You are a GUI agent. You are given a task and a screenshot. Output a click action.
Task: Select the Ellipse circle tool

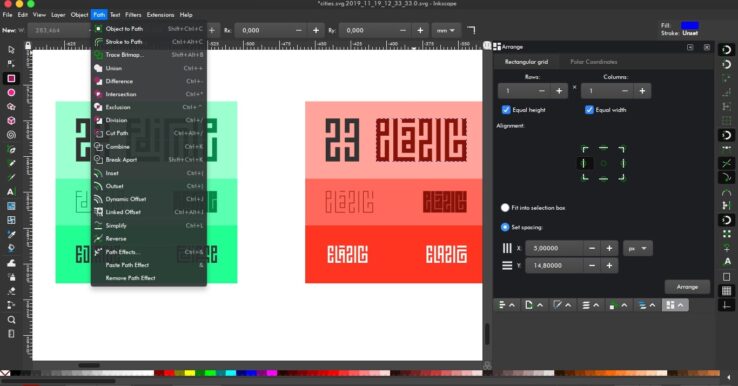pyautogui.click(x=11, y=92)
